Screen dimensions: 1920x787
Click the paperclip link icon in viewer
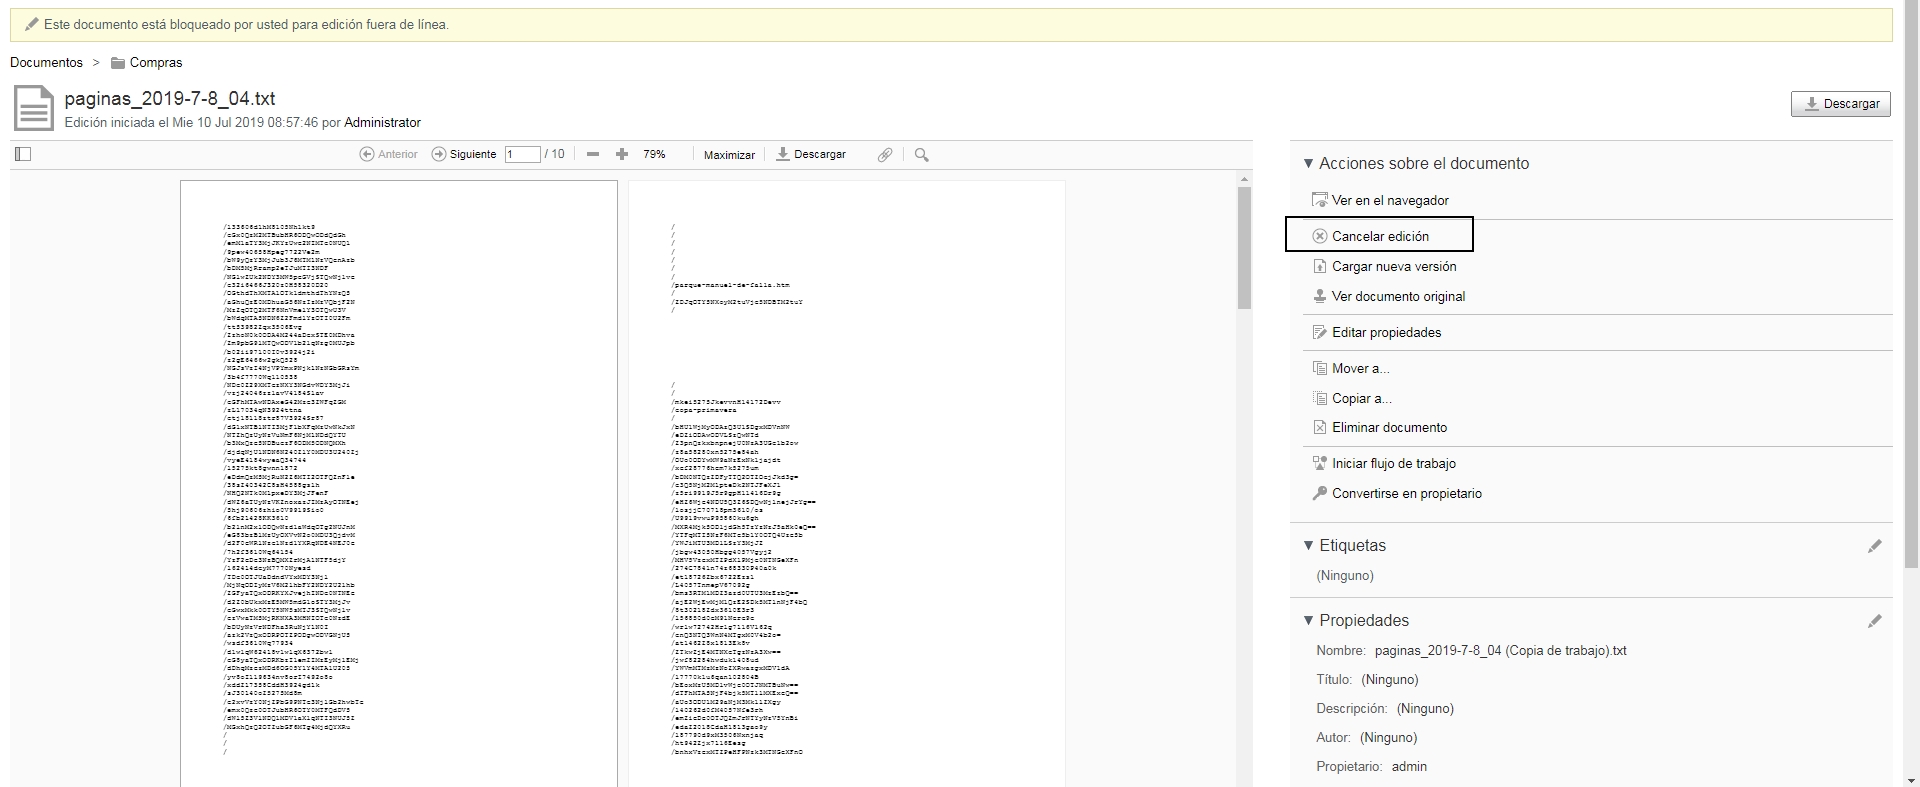click(885, 155)
